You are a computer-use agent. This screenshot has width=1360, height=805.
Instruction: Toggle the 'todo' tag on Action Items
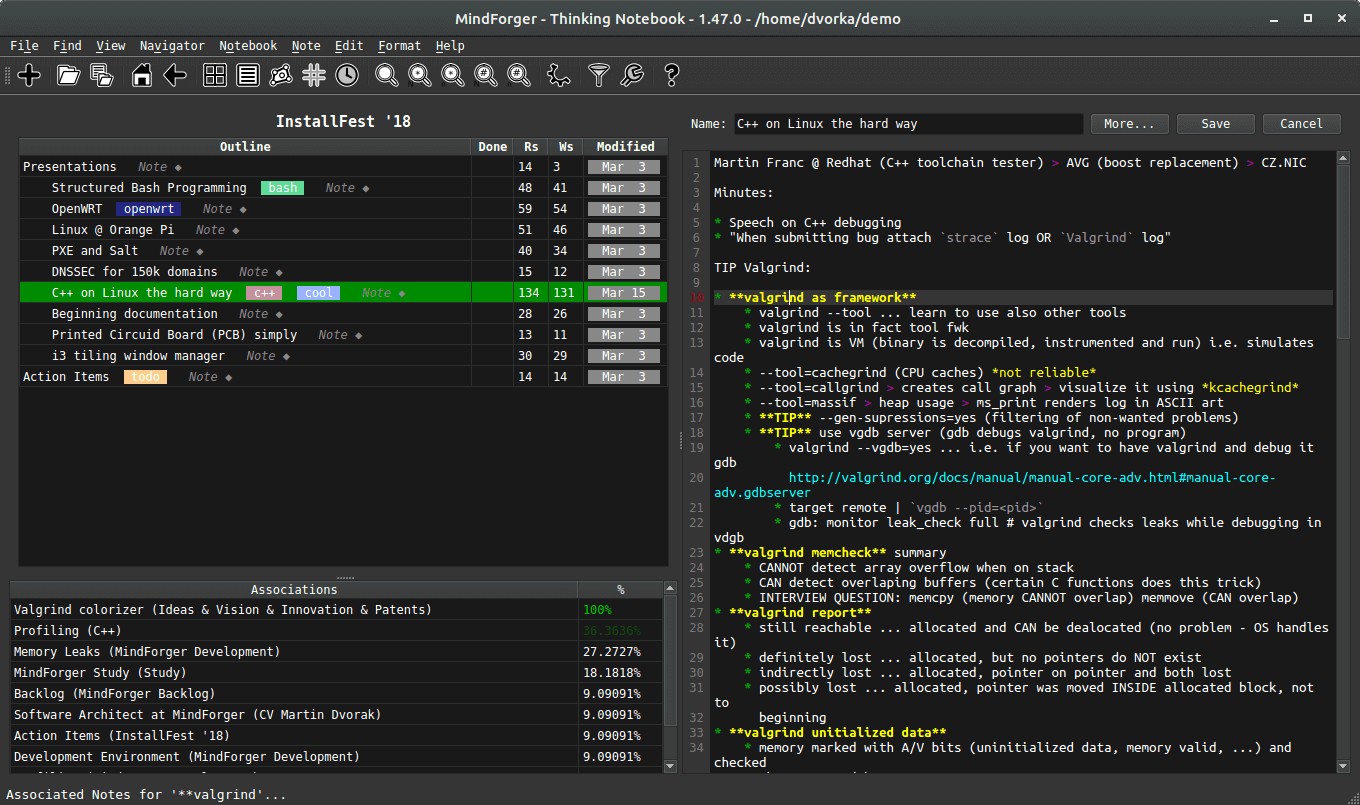144,376
